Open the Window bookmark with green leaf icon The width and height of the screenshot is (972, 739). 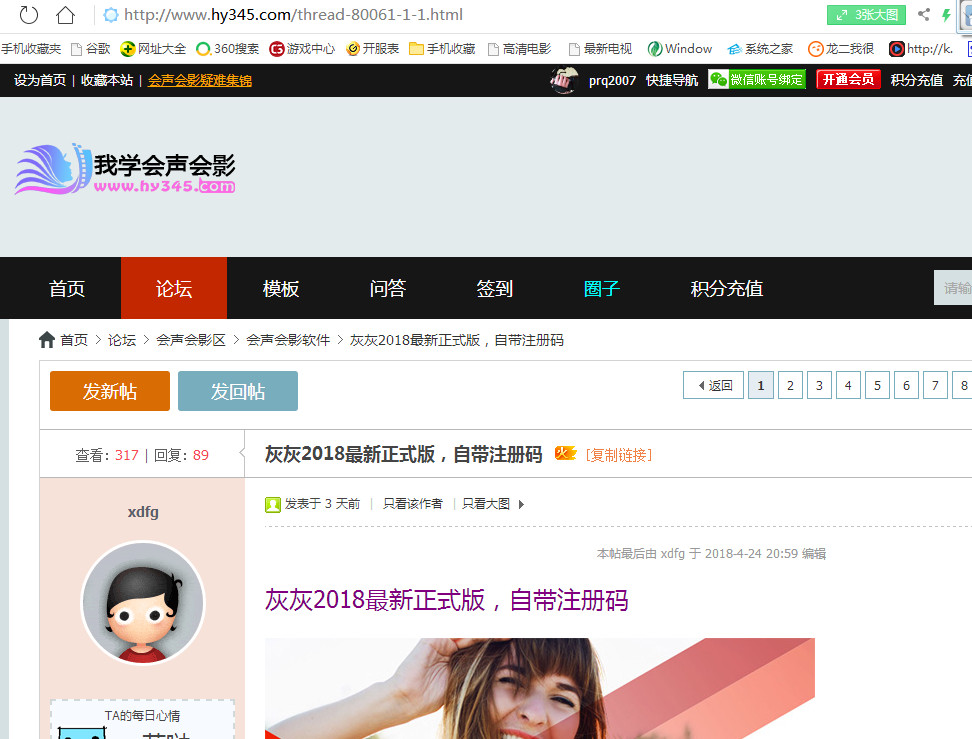[679, 49]
